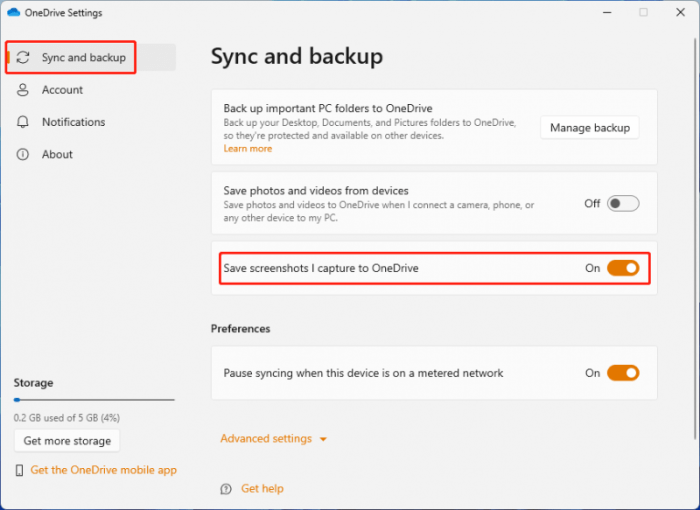Open the Learn more link

248,149
